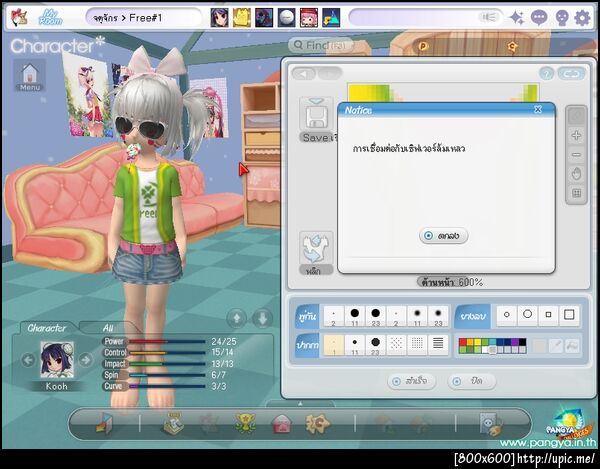
Task: Select solid brush size 2
Action: point(334,316)
